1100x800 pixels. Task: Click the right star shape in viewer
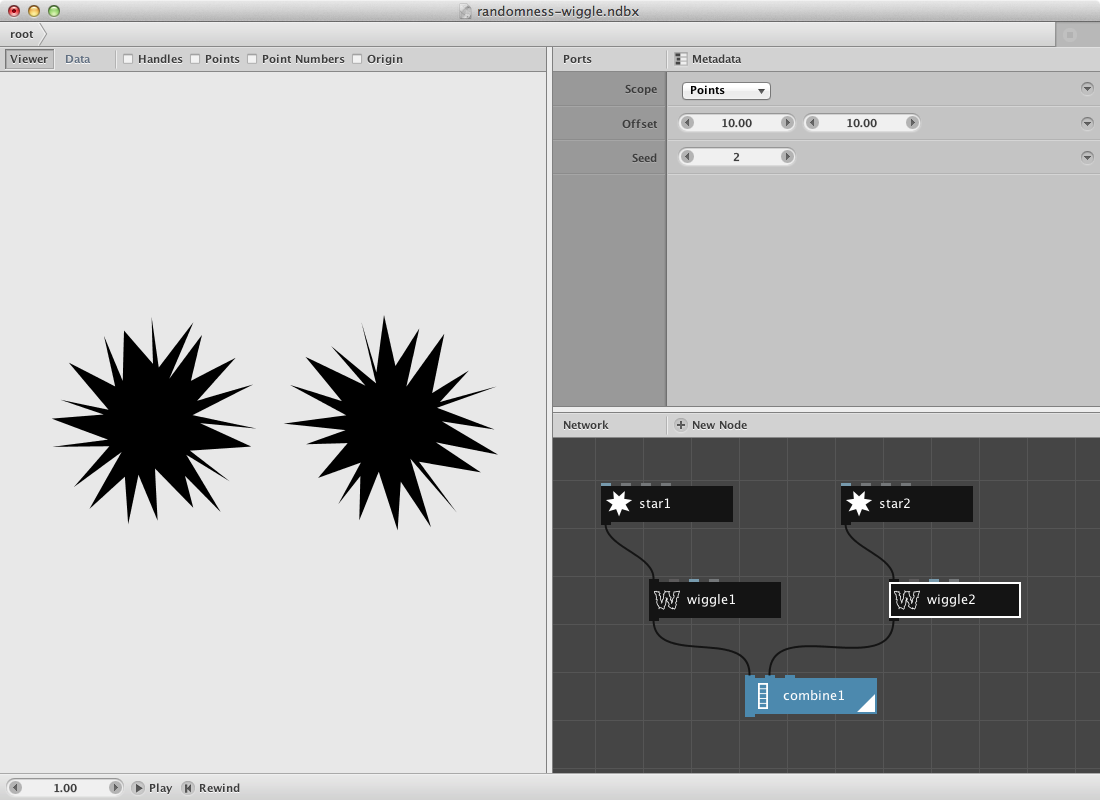point(391,423)
